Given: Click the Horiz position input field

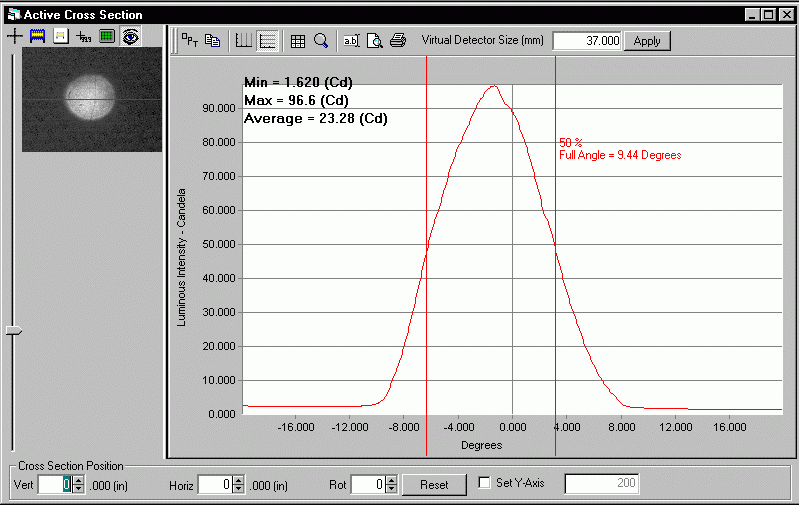Looking at the screenshot, I should coord(215,485).
